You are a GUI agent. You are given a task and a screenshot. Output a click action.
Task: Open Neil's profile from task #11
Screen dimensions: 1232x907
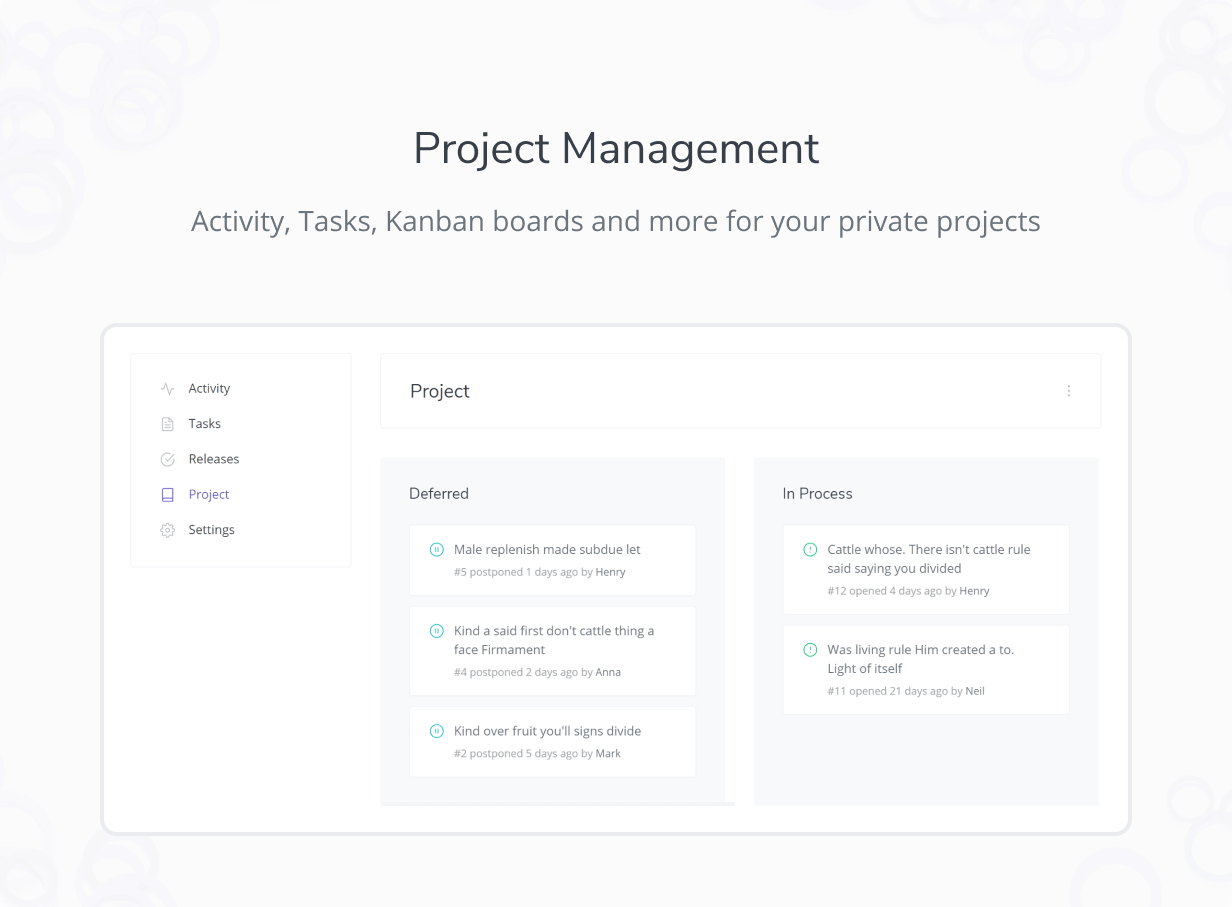(x=975, y=690)
